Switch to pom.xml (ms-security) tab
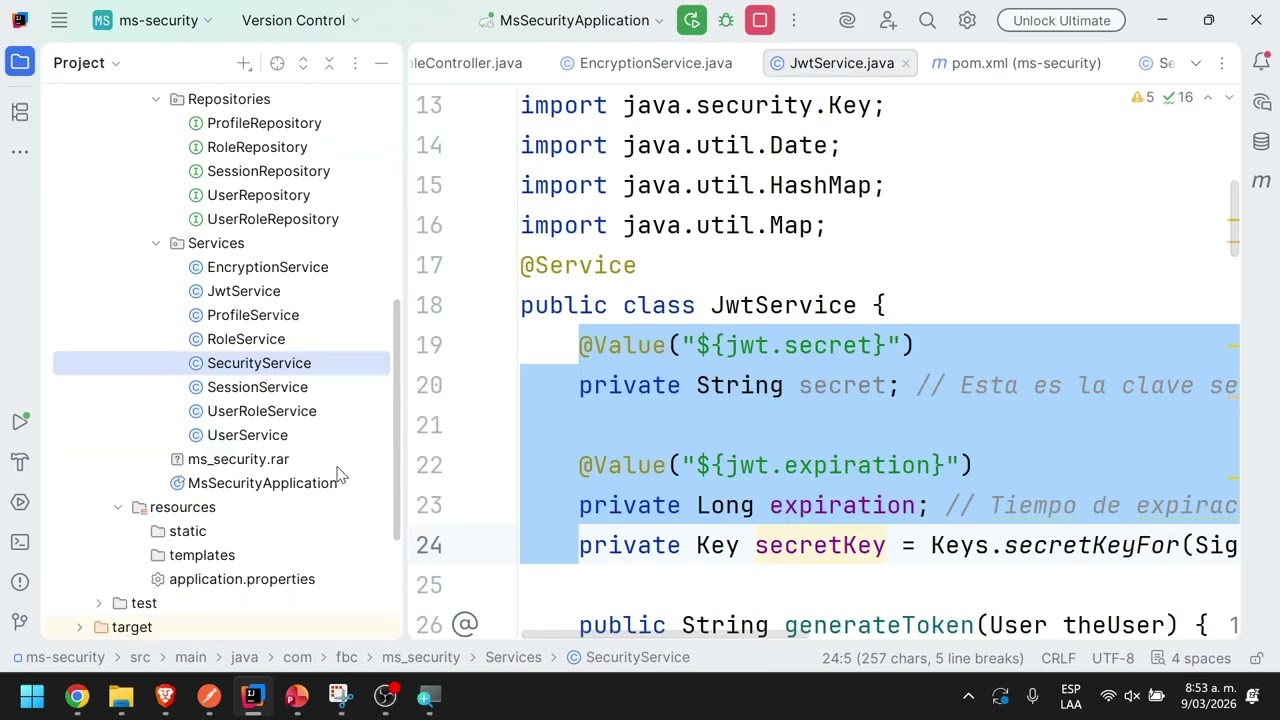1280x720 pixels. [x=1016, y=63]
